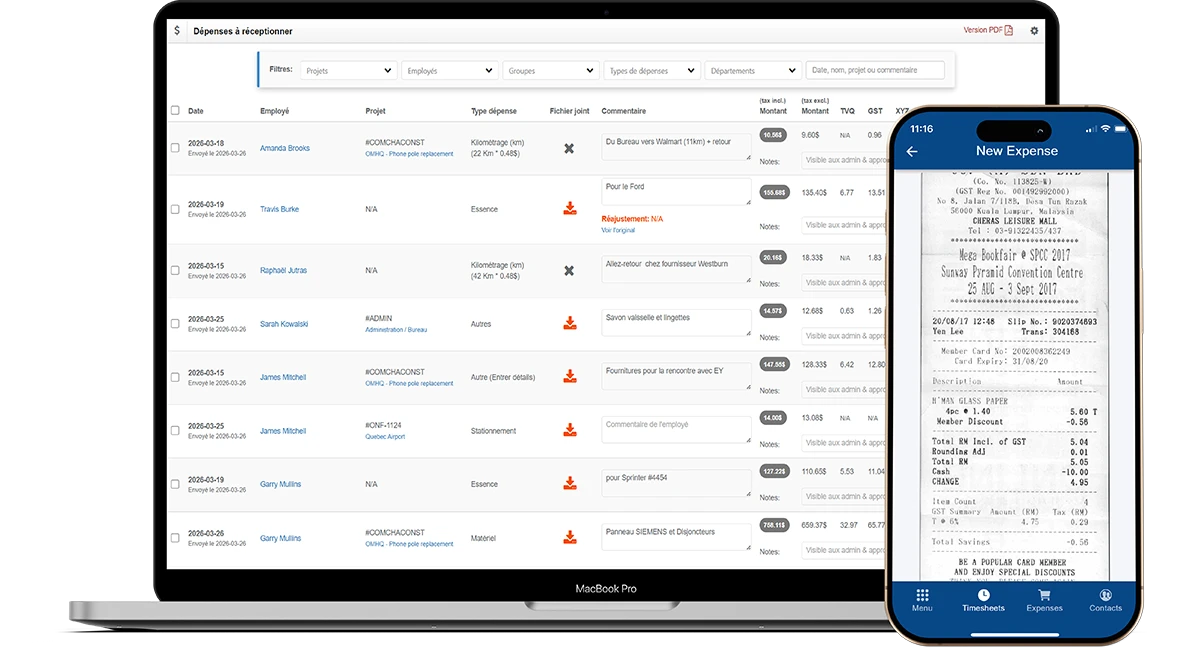Open employee link Amanda Brooks
The image size is (1200, 649).
coord(285,148)
